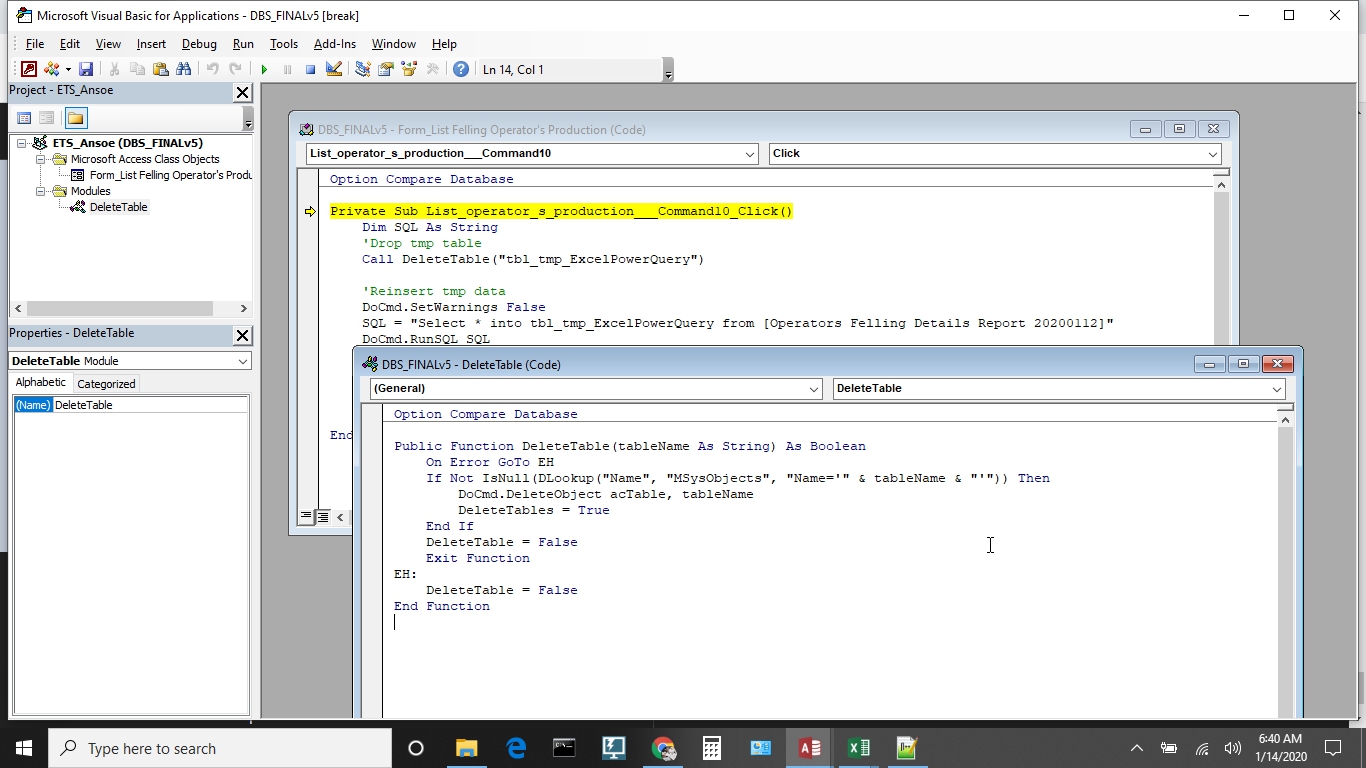
Task: Click the Redo arrow icon
Action: pos(235,69)
